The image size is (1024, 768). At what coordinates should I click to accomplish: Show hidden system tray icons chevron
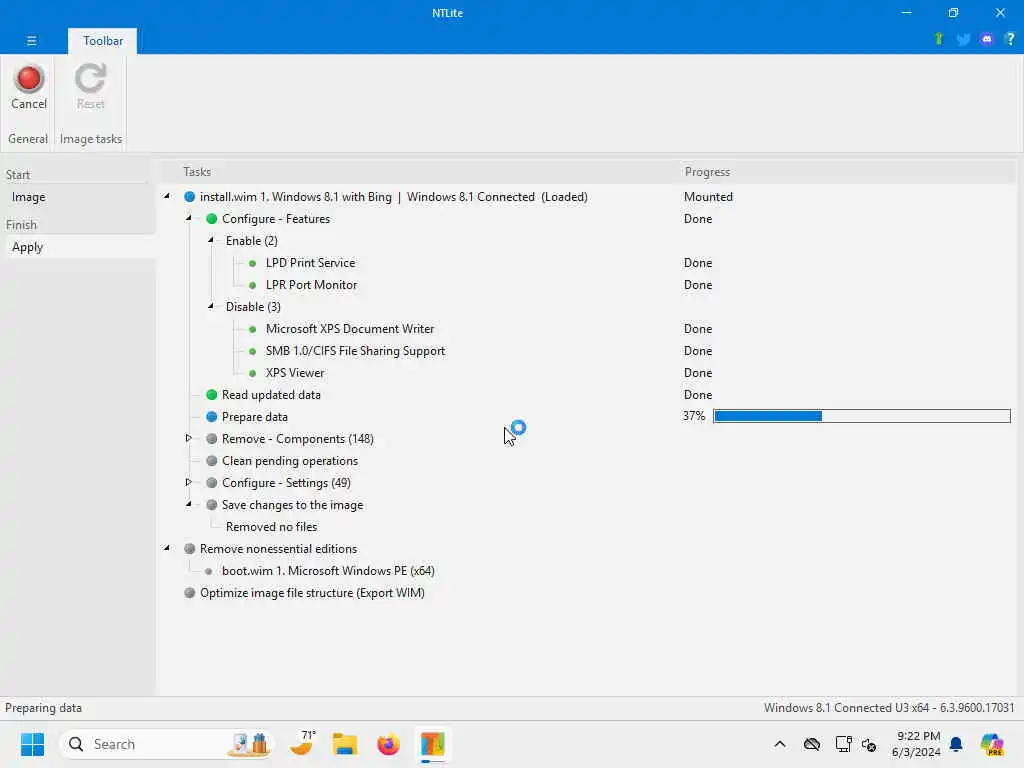coord(780,744)
